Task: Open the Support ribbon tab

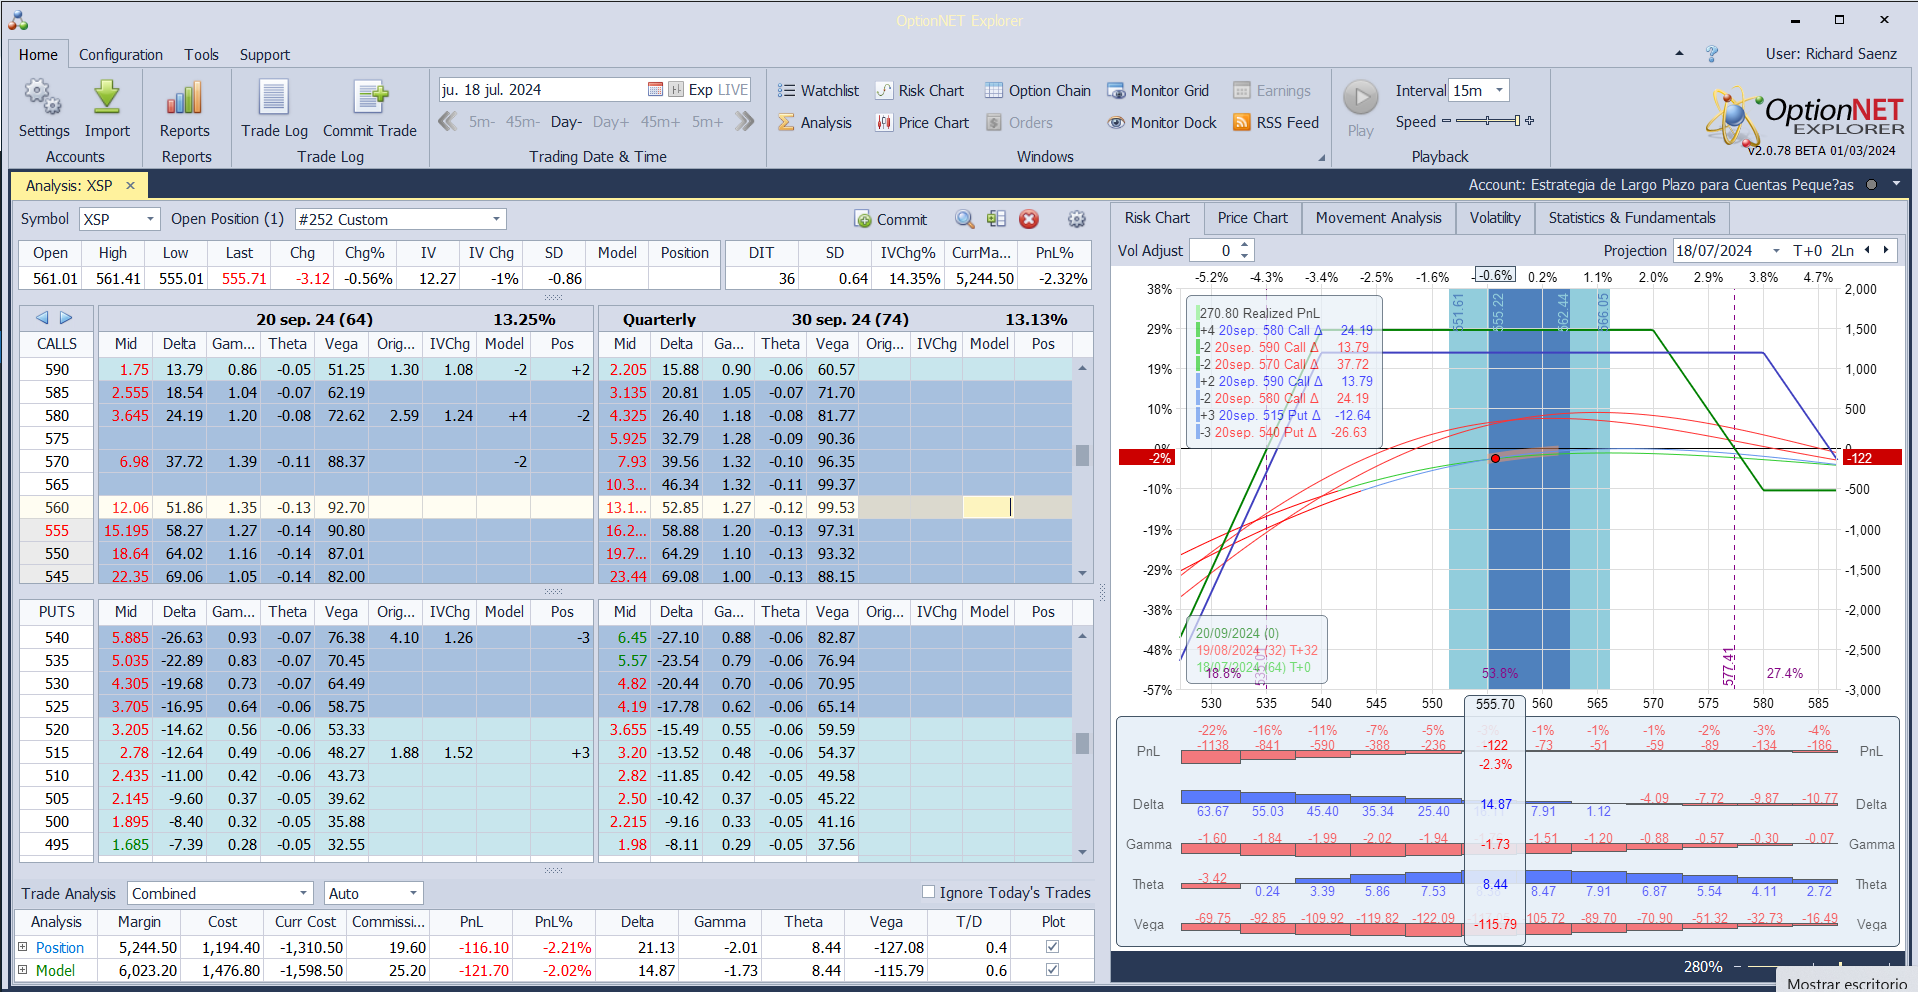Action: tap(264, 55)
